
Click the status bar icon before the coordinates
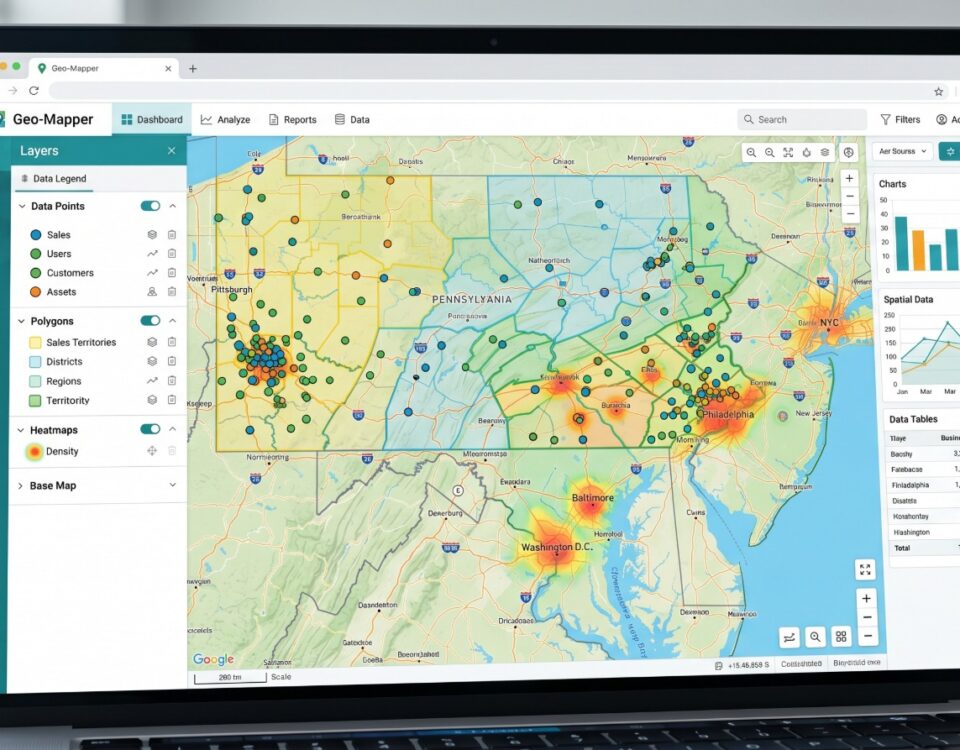click(718, 666)
